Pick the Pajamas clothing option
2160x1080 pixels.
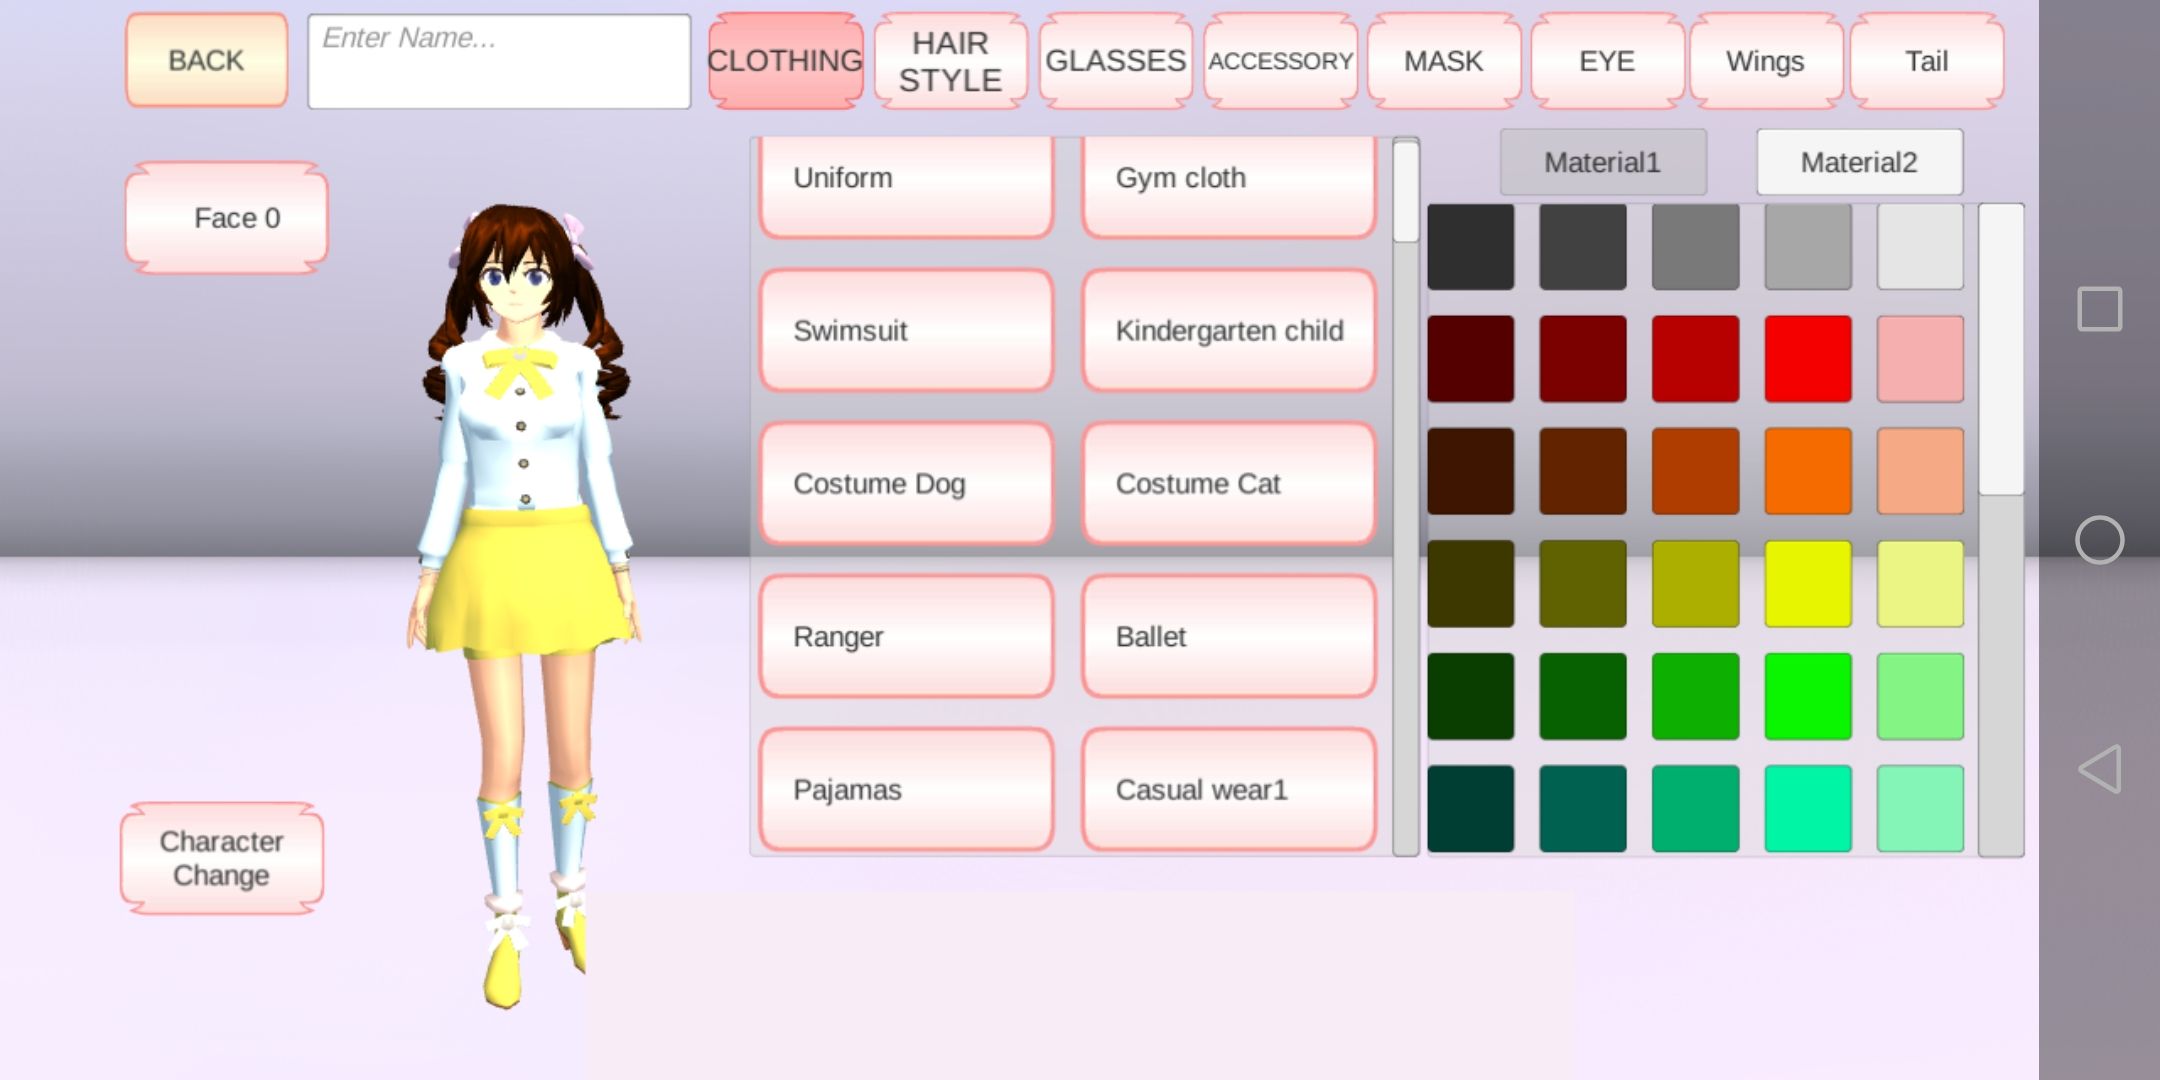(x=906, y=789)
